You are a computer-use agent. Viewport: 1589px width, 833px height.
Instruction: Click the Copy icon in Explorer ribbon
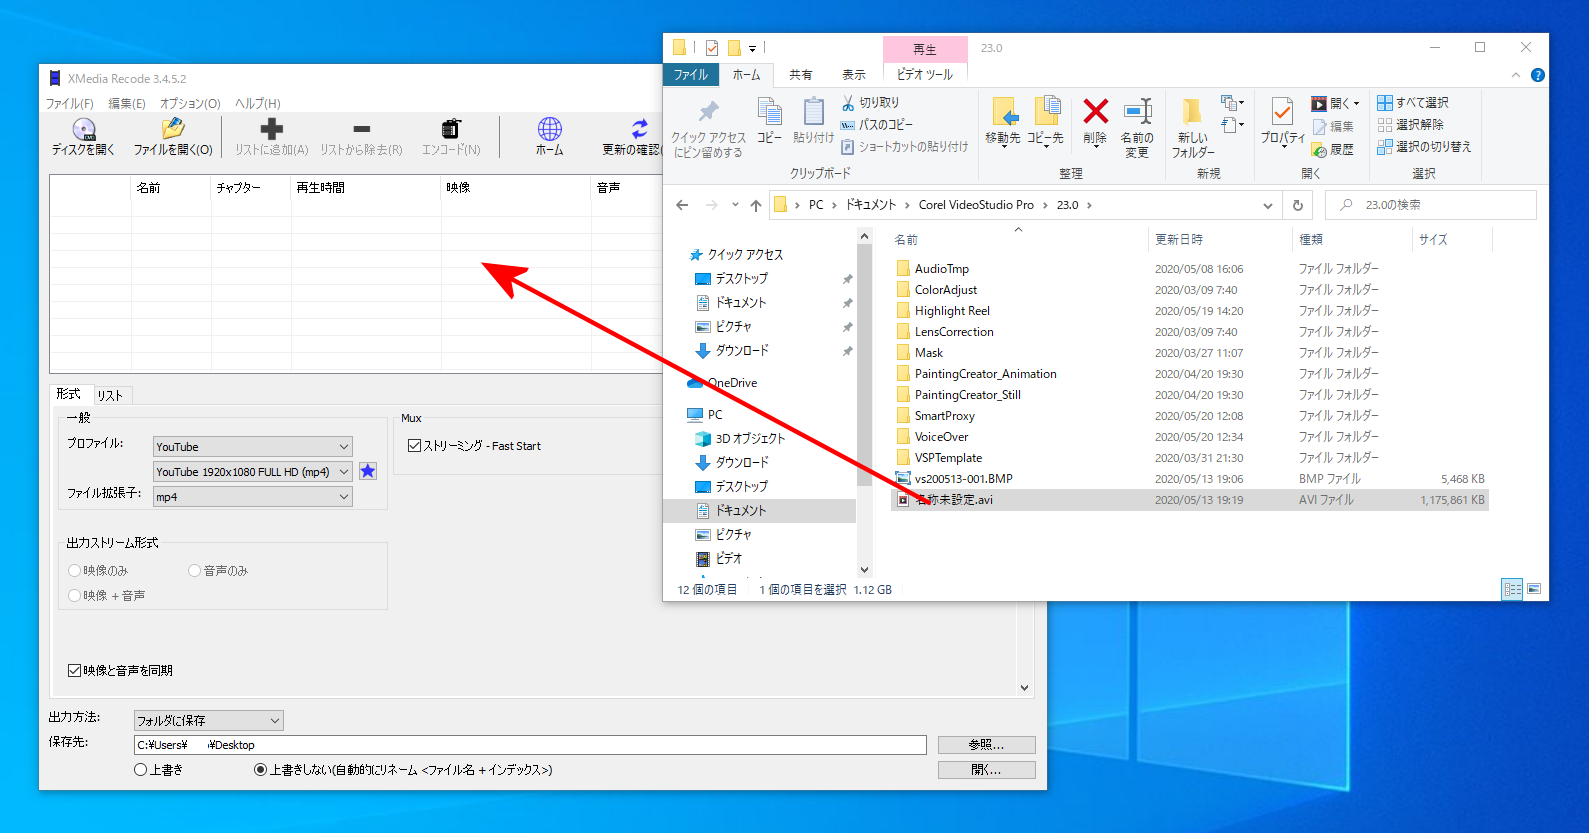pyautogui.click(x=769, y=122)
